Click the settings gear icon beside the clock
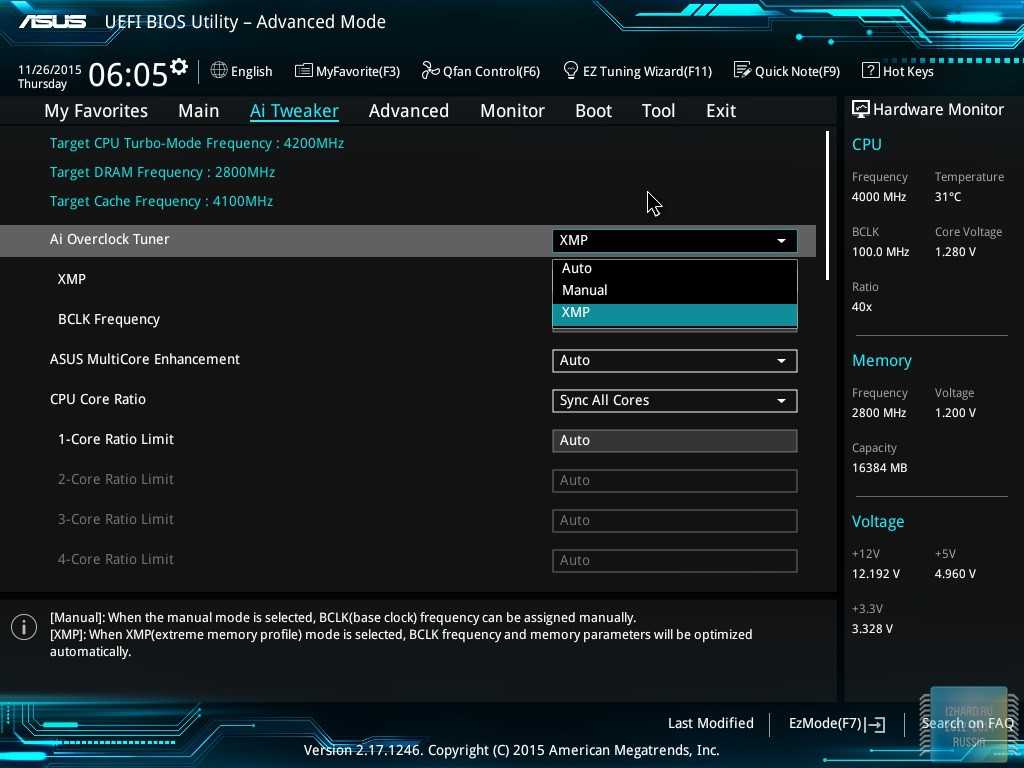The image size is (1024, 768). pos(179,67)
